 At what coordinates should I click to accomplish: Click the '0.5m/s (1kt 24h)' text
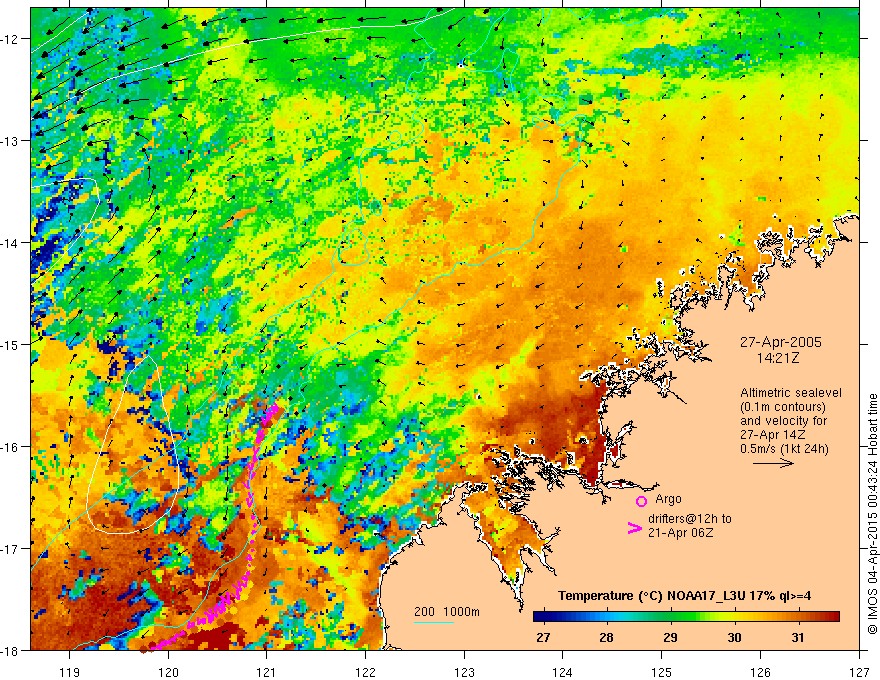point(784,449)
